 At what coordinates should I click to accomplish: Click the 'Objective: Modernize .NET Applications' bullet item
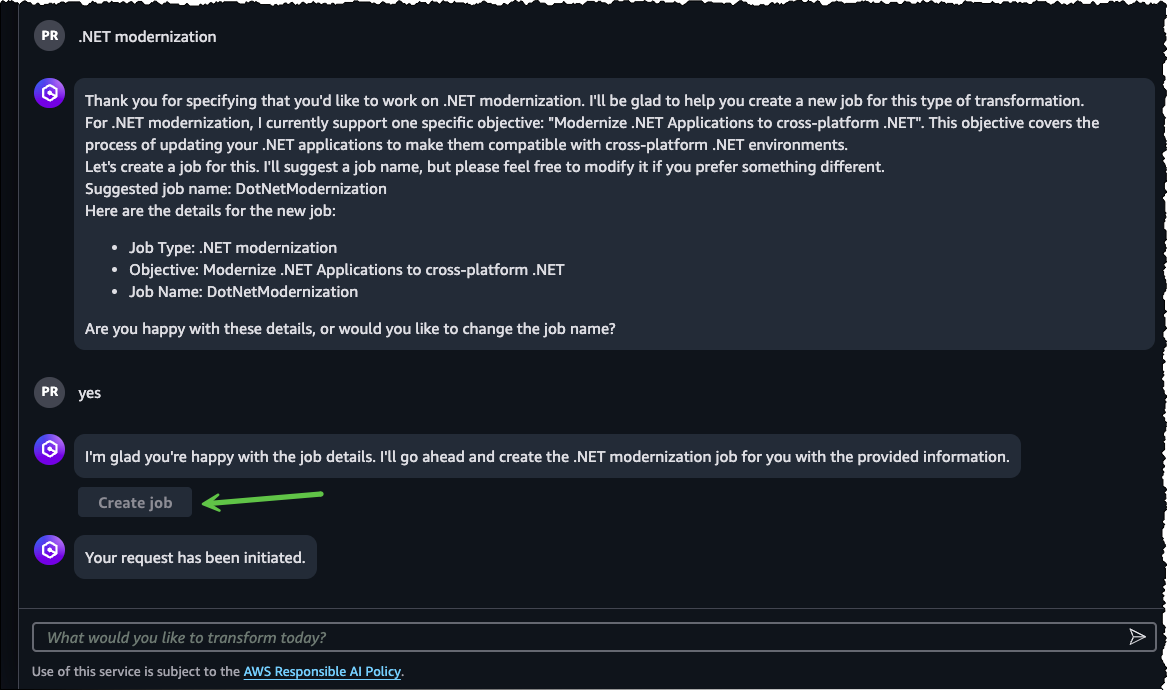click(347, 269)
